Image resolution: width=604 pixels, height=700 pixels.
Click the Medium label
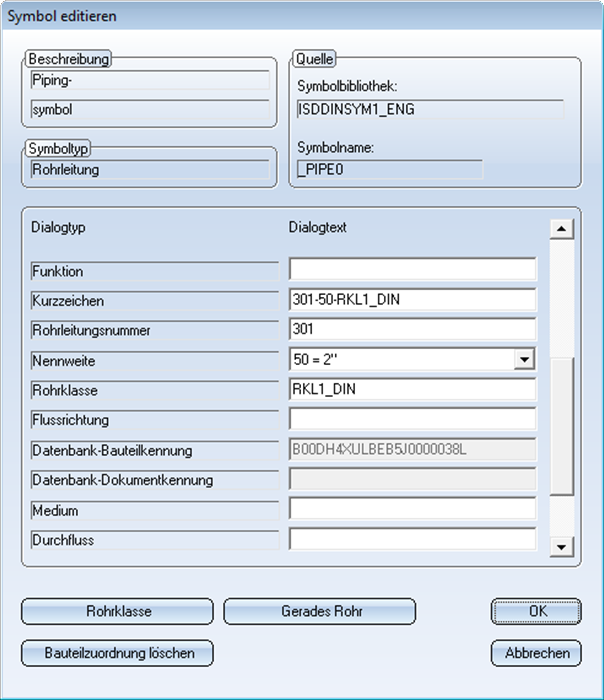[155, 510]
